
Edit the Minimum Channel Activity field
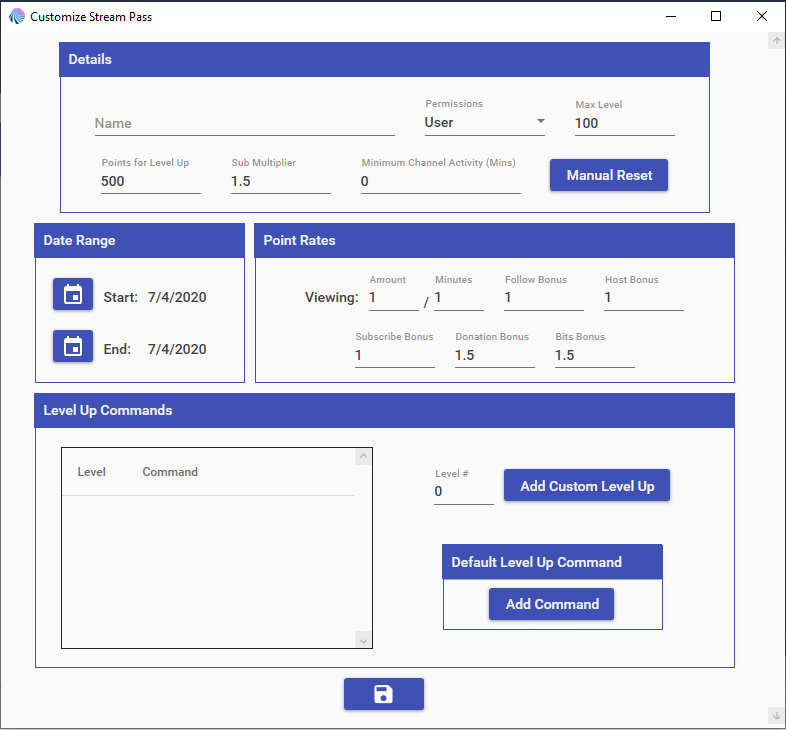tap(440, 181)
